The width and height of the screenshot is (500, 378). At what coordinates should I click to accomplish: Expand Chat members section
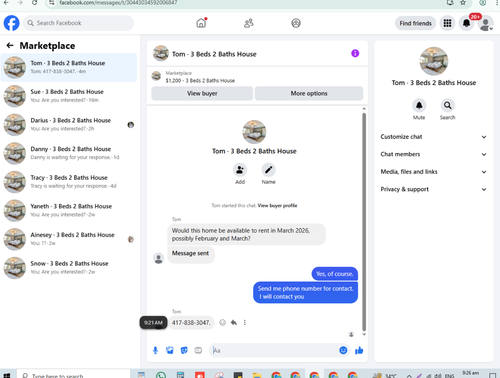(433, 154)
